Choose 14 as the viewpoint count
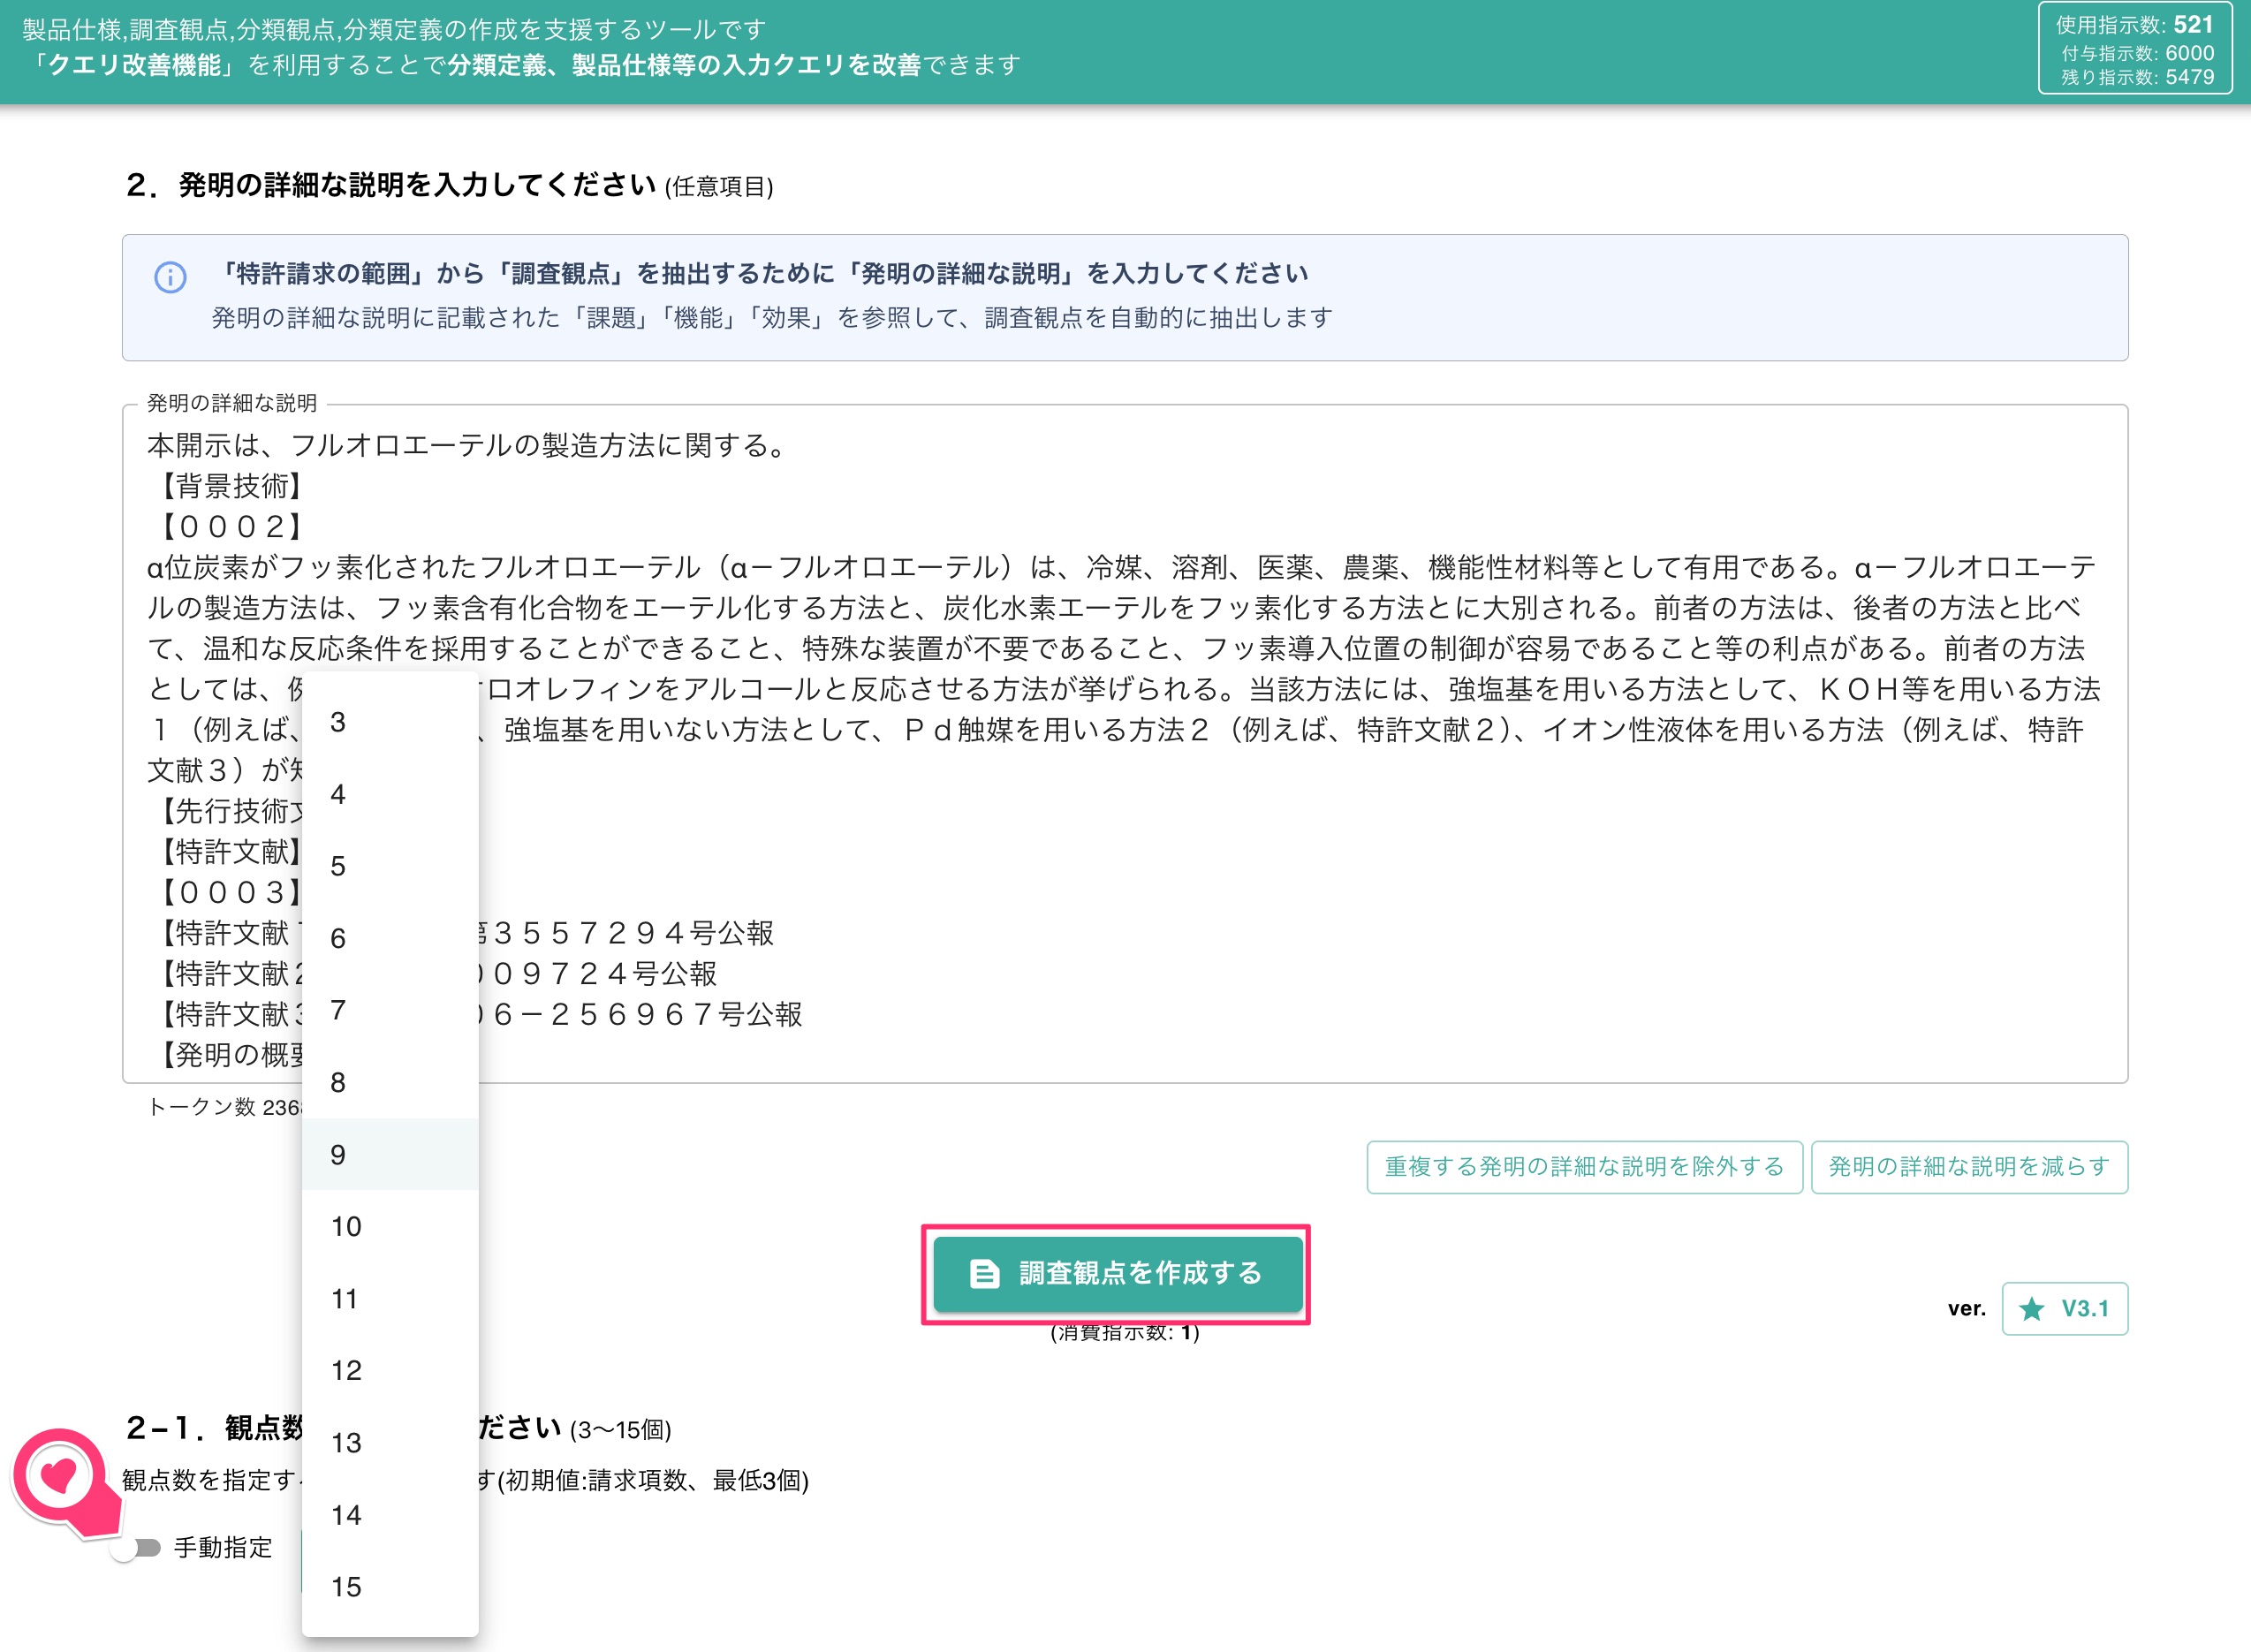The height and width of the screenshot is (1652, 2251). pos(390,1514)
